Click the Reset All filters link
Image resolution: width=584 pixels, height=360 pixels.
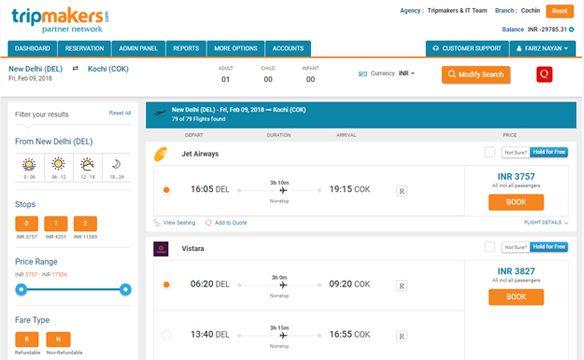click(120, 113)
